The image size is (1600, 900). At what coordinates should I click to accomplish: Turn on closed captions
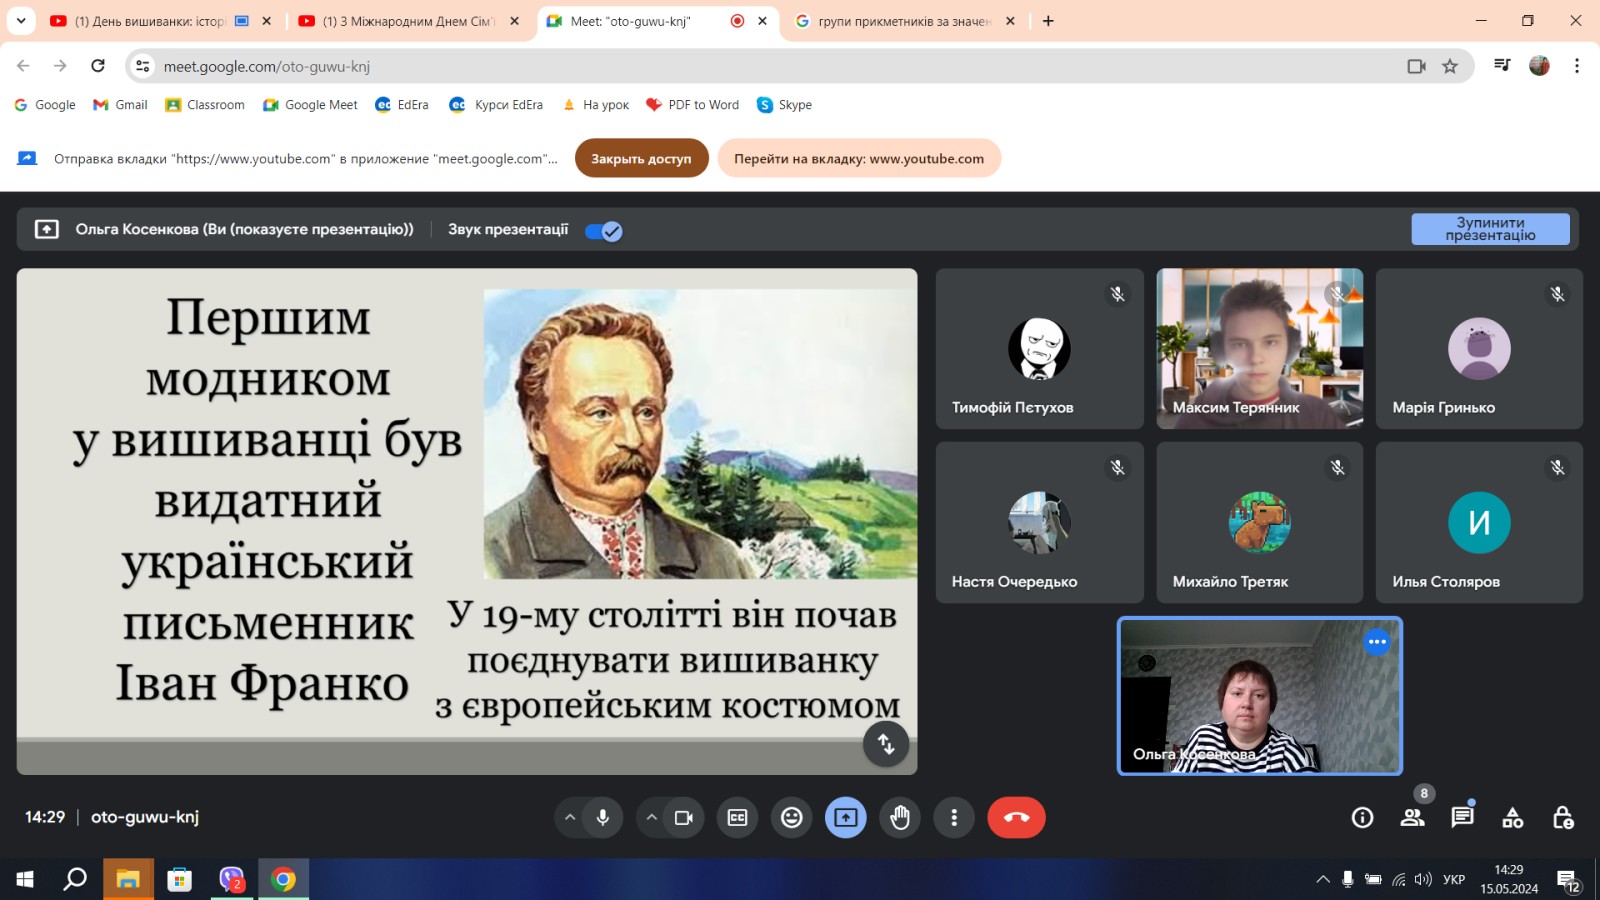[737, 818]
